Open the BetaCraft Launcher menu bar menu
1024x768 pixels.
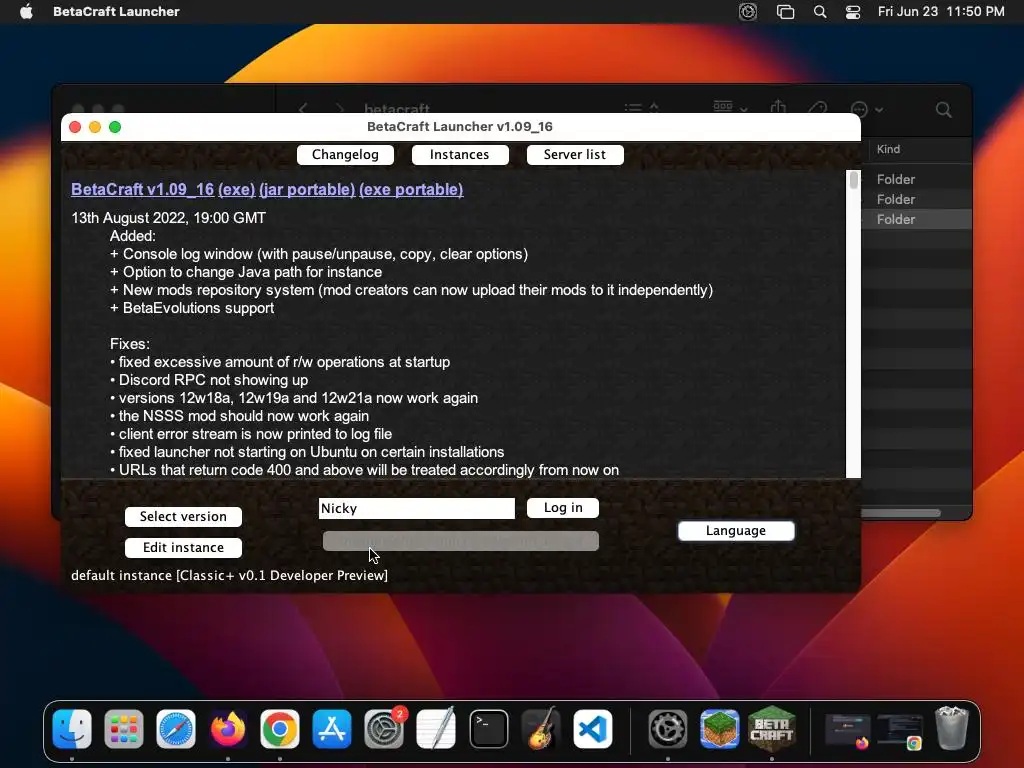coord(116,12)
